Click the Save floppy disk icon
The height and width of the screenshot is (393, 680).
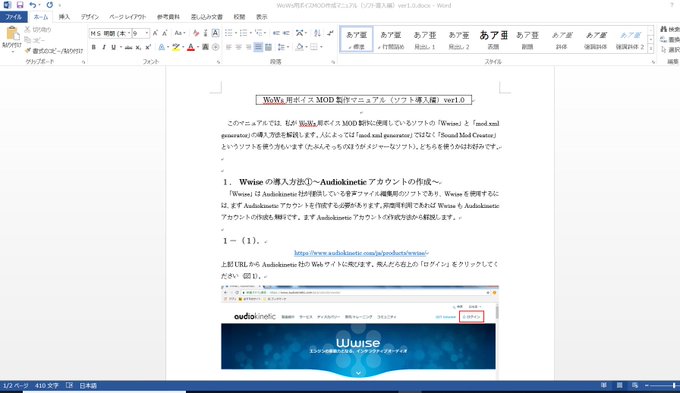click(20, 5)
